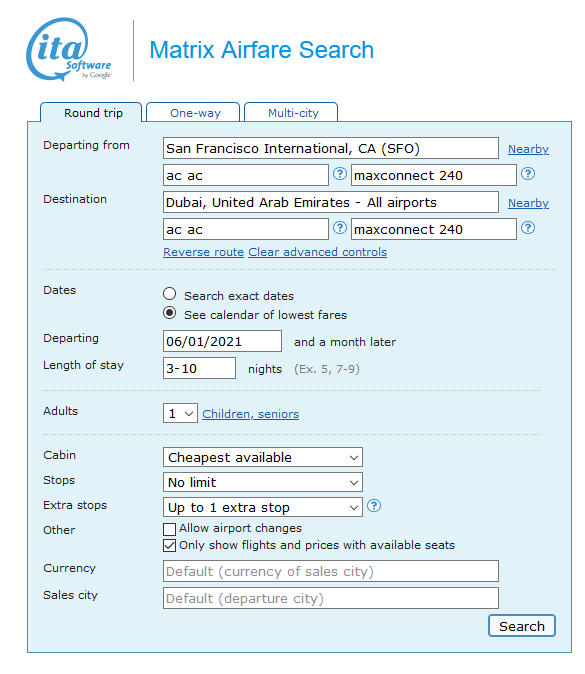Screen dimensions: 585x674
Task: Open the Stops No limit dropdown
Action: [263, 482]
